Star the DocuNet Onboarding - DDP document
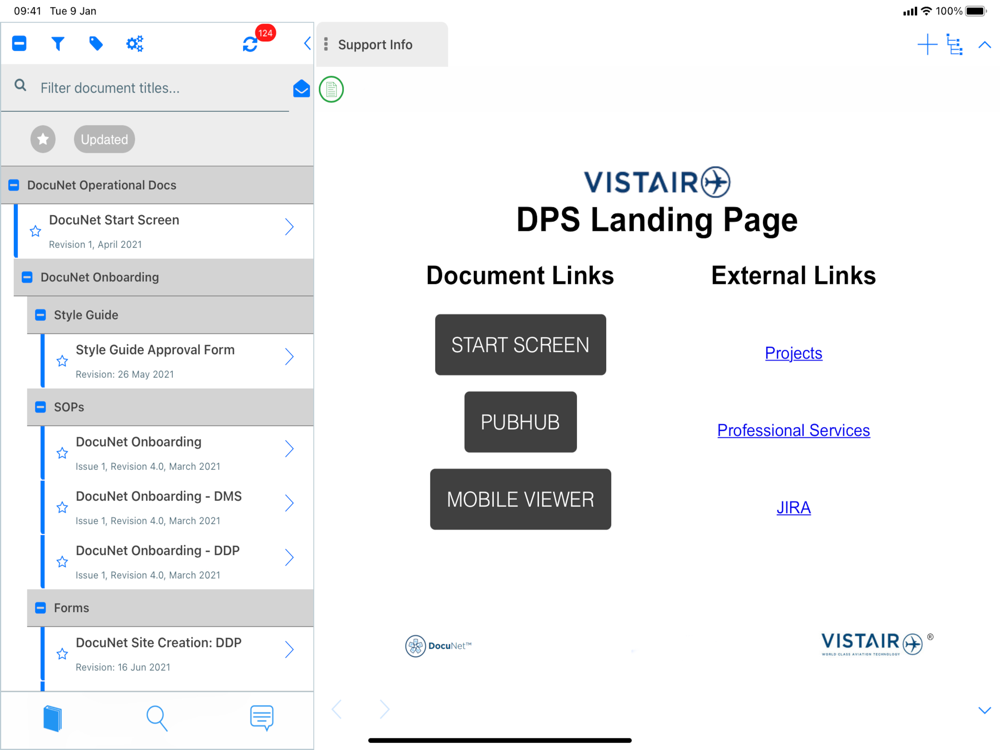Screen dimensions: 1000x750 pos(62,561)
